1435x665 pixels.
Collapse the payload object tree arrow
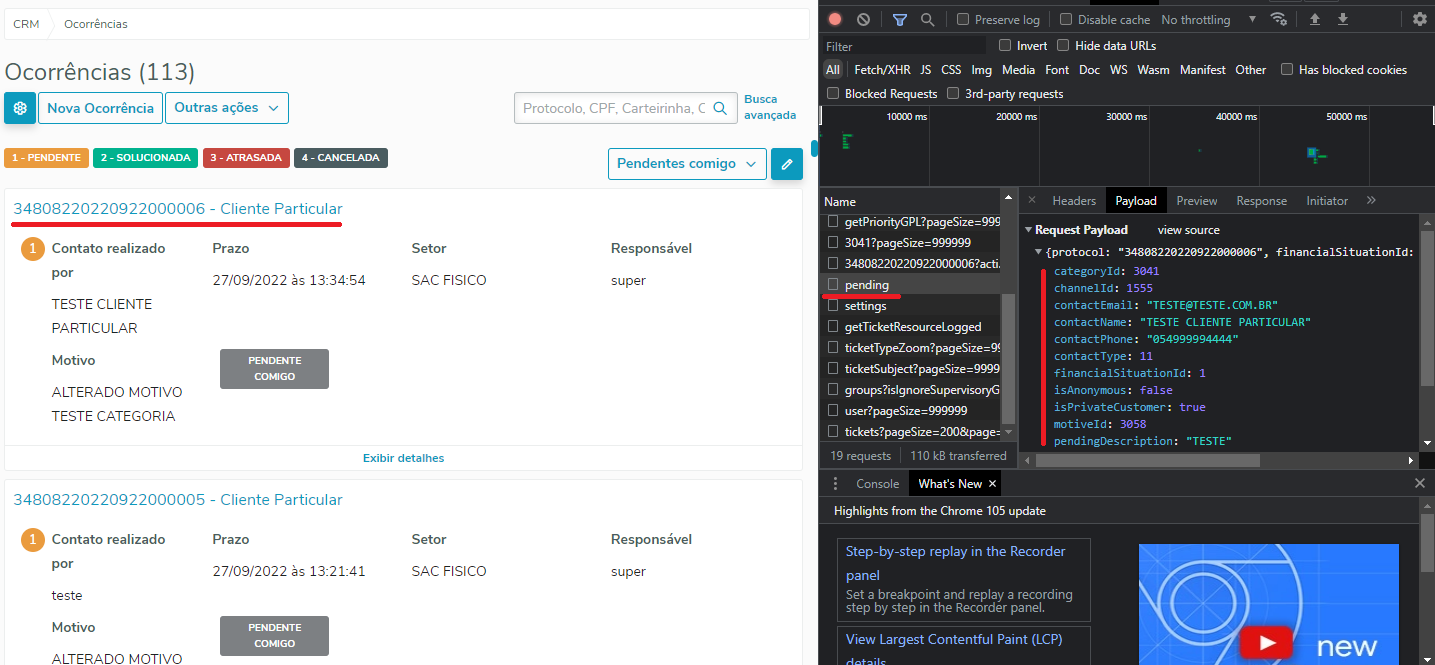point(1038,252)
